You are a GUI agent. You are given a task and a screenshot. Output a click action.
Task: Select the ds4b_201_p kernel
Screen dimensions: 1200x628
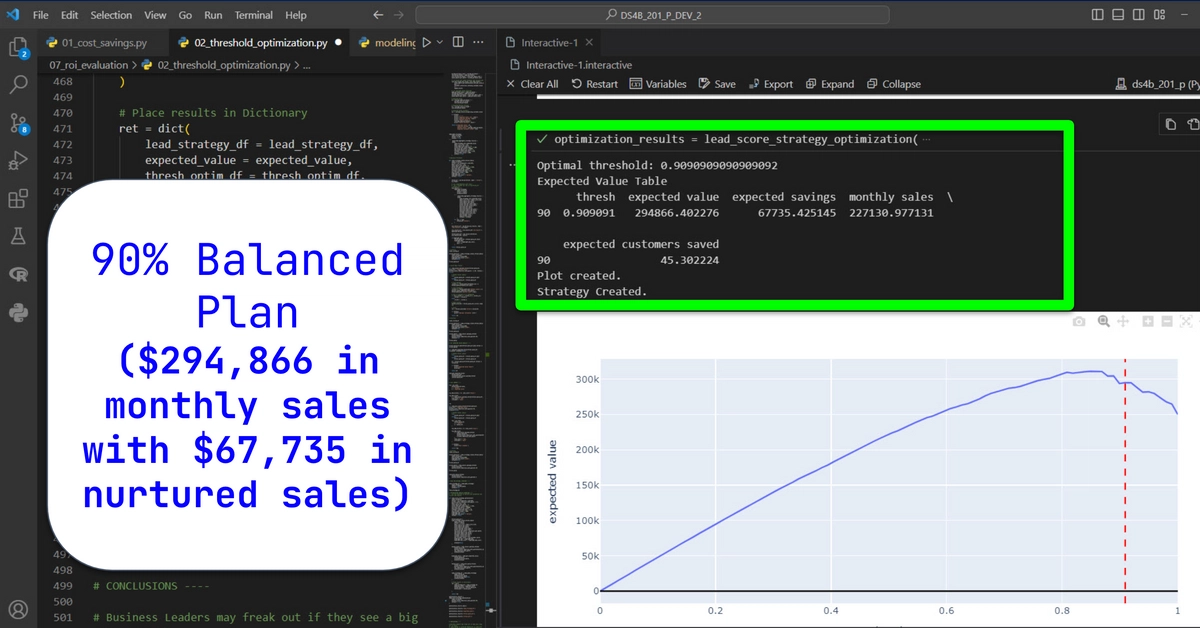pos(1156,84)
